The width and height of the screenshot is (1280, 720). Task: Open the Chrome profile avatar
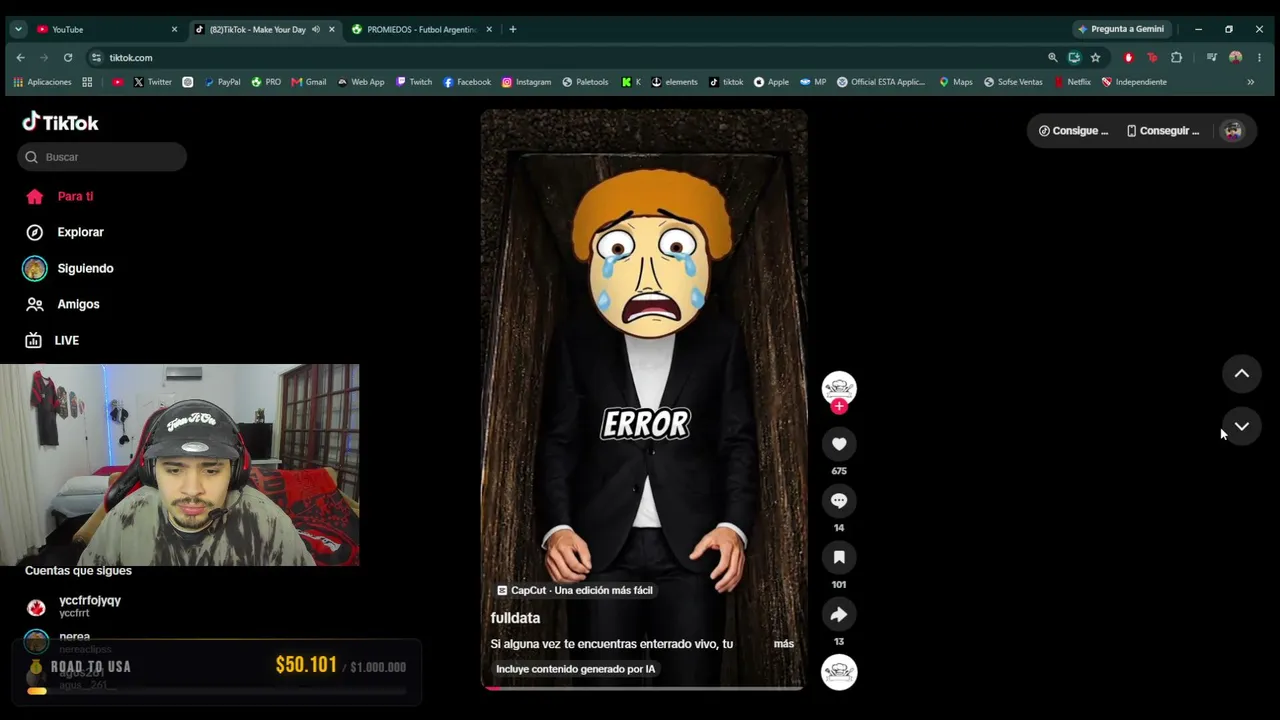[1236, 58]
